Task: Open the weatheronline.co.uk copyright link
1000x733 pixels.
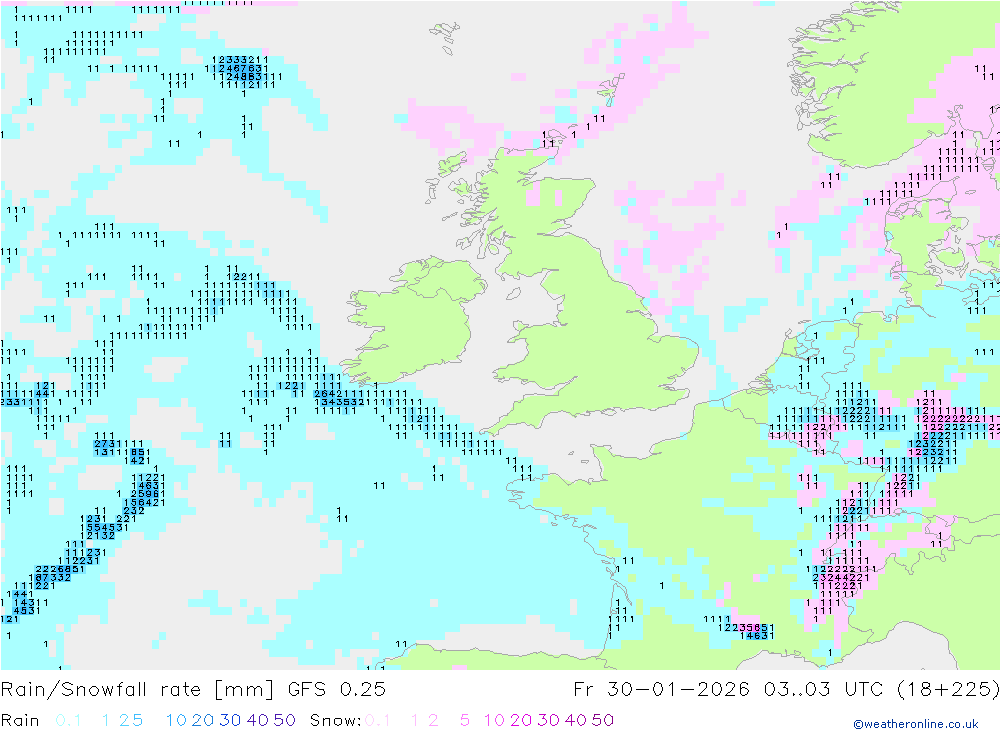Action: (x=916, y=724)
